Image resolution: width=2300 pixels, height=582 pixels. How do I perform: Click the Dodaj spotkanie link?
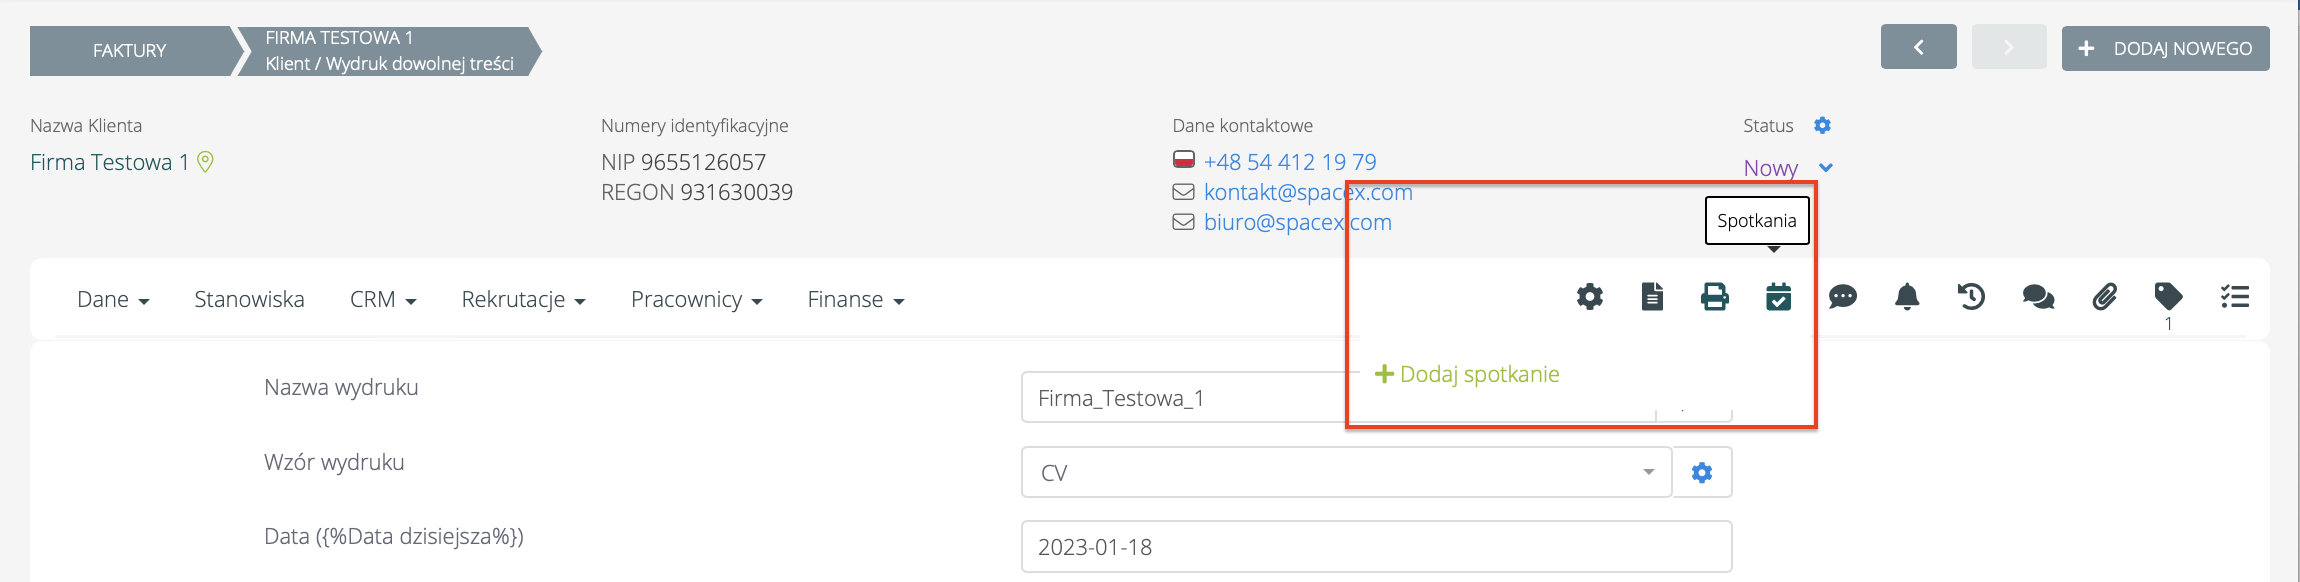point(1468,374)
